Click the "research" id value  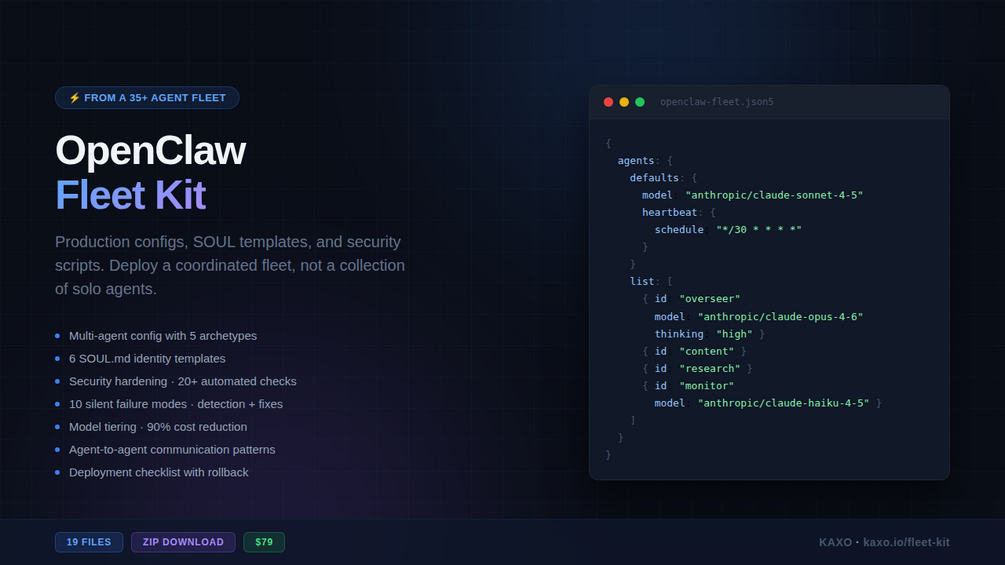tap(710, 368)
